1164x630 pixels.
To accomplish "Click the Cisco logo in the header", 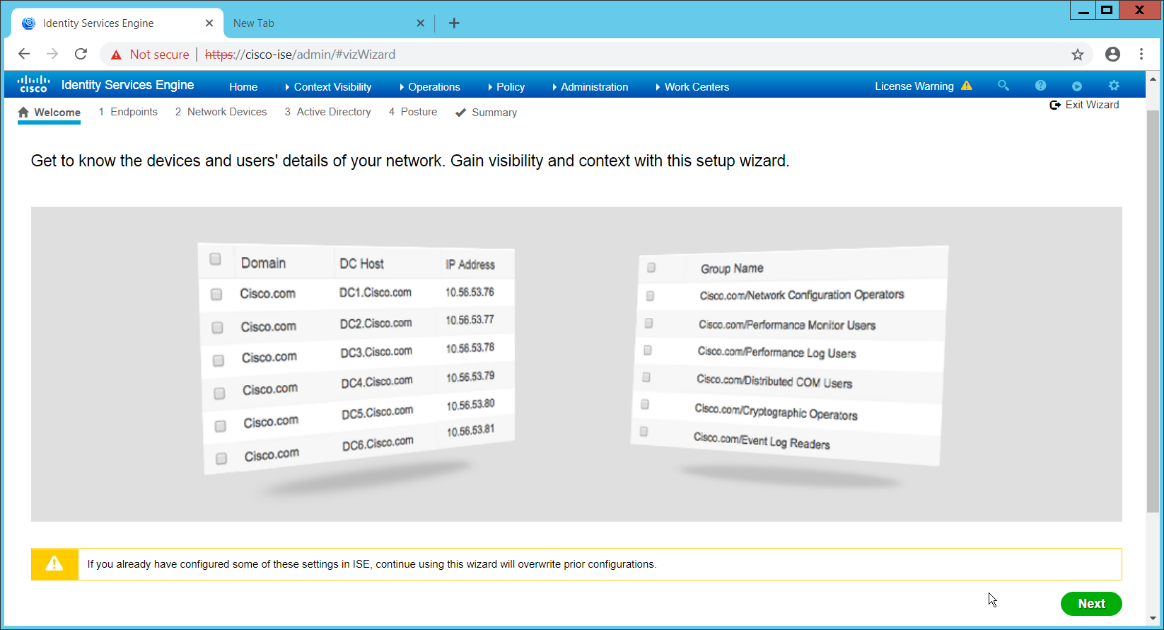I will pyautogui.click(x=33, y=85).
